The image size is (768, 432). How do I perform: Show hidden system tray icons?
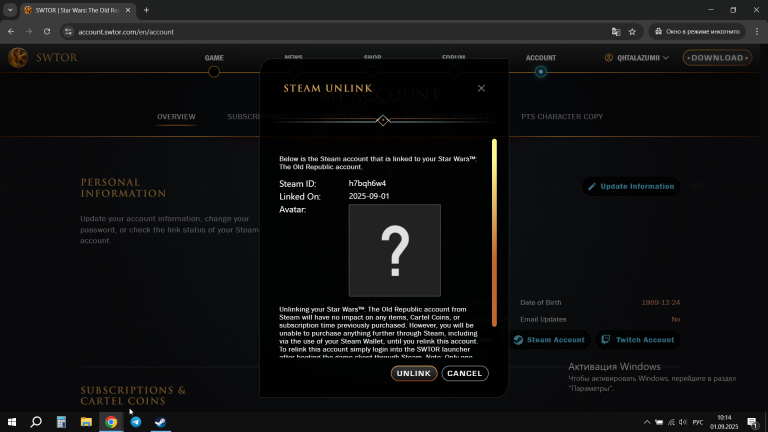click(647, 422)
